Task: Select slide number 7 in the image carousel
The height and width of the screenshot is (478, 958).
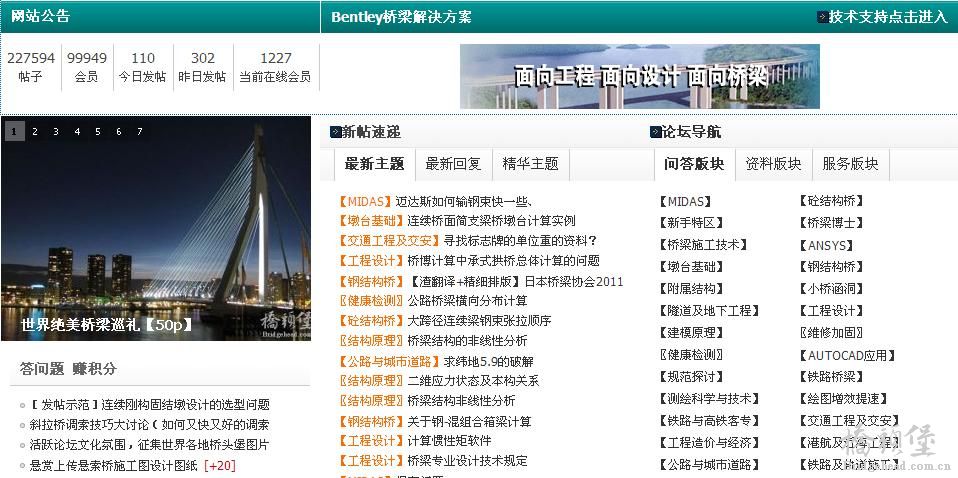Action: tap(139, 131)
